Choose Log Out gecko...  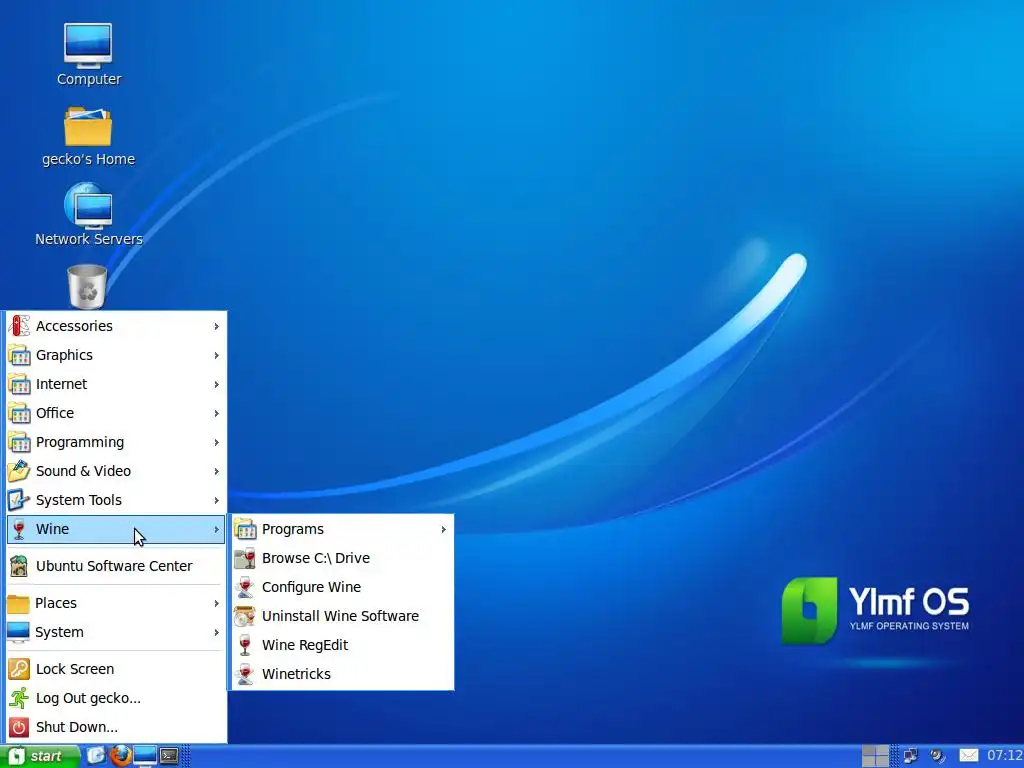(x=116, y=698)
